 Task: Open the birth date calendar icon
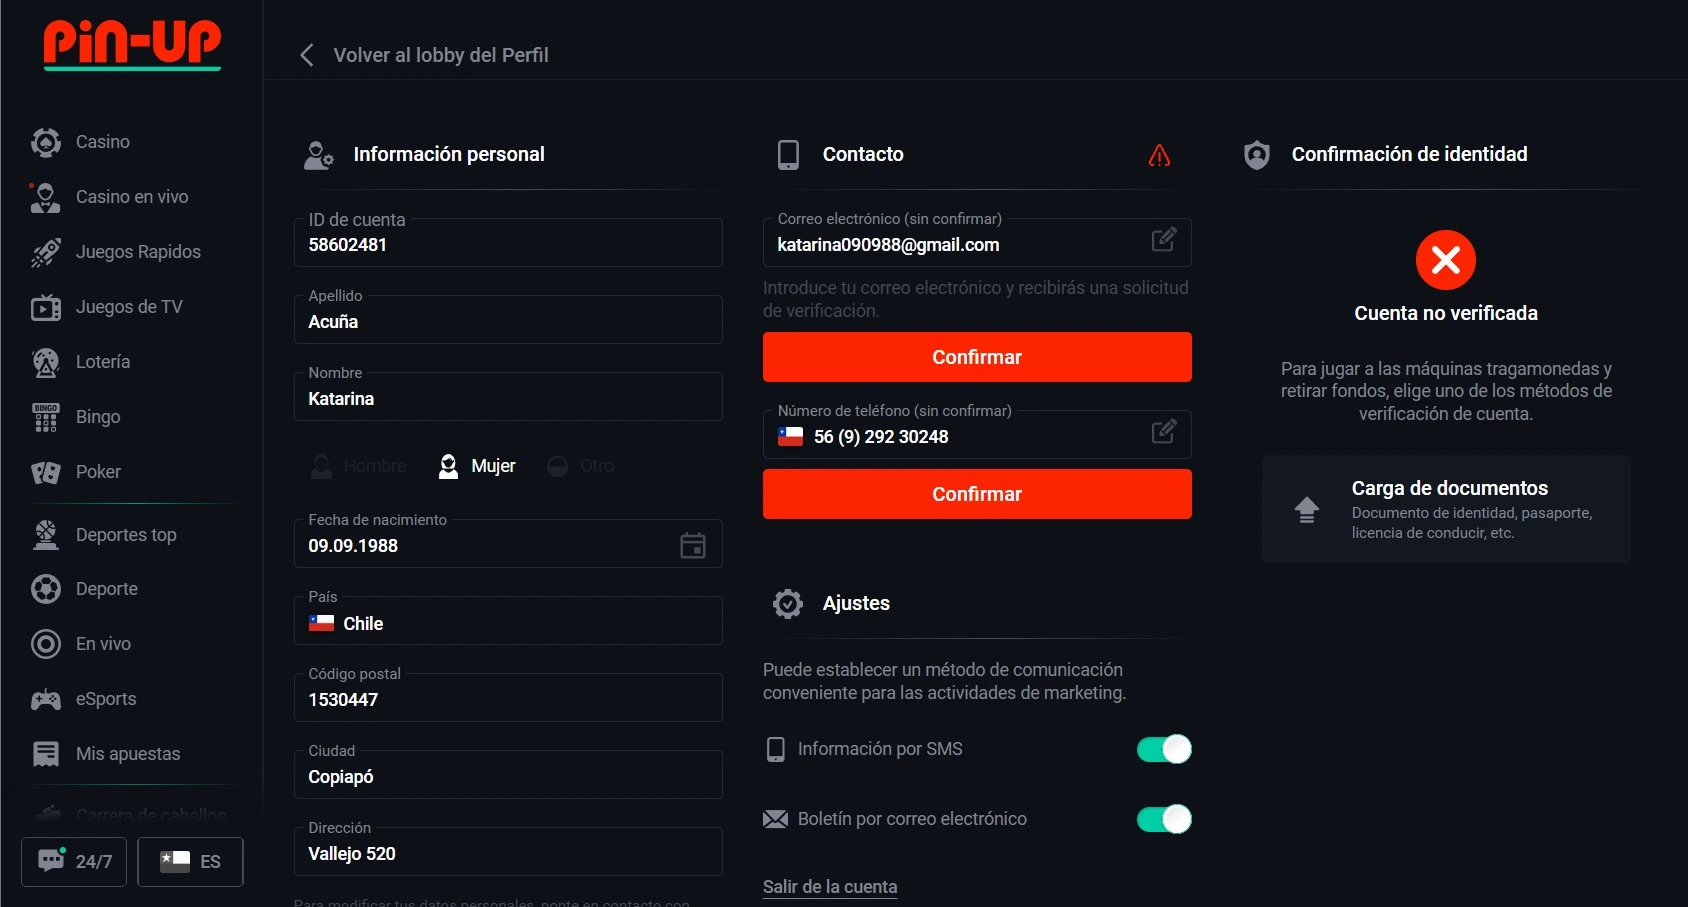(693, 545)
